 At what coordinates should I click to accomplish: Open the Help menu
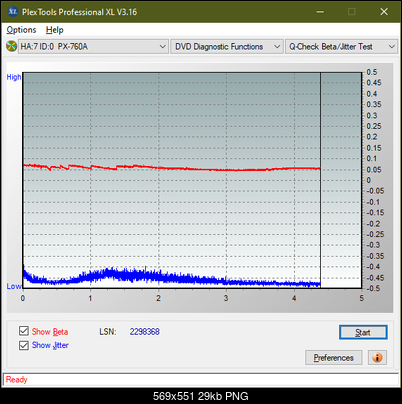[55, 30]
